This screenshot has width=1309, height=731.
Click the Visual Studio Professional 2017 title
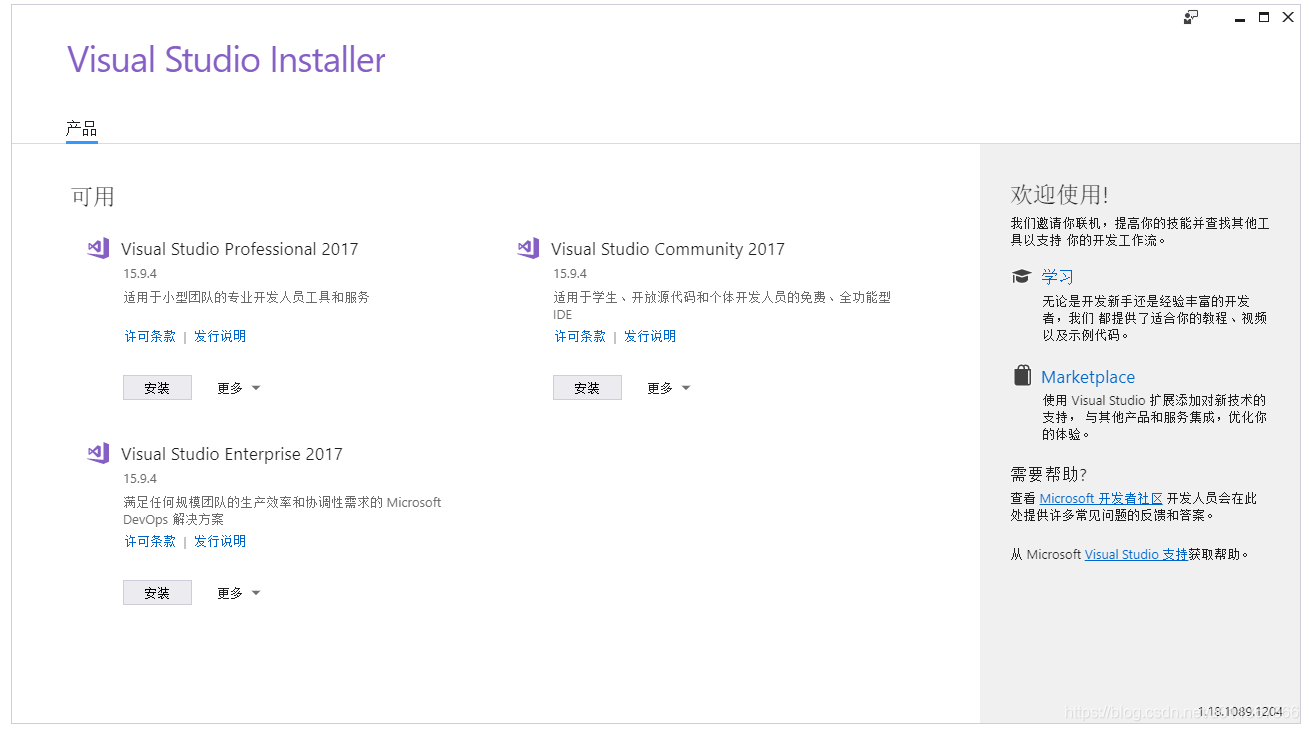(x=240, y=249)
